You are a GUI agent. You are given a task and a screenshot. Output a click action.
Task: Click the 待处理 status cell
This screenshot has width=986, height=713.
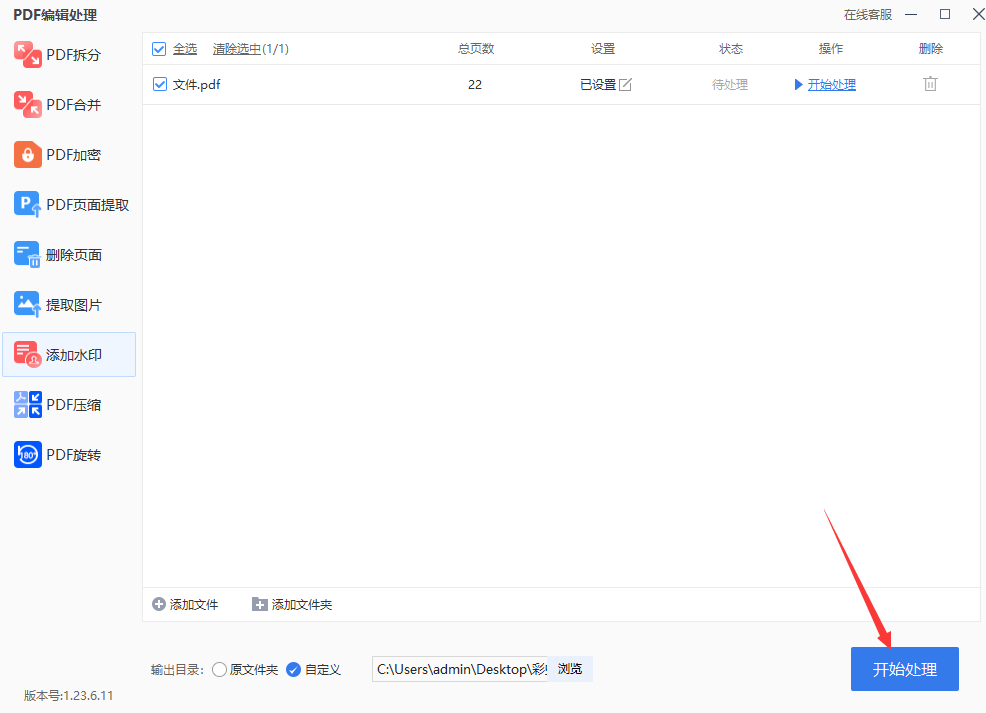click(729, 84)
